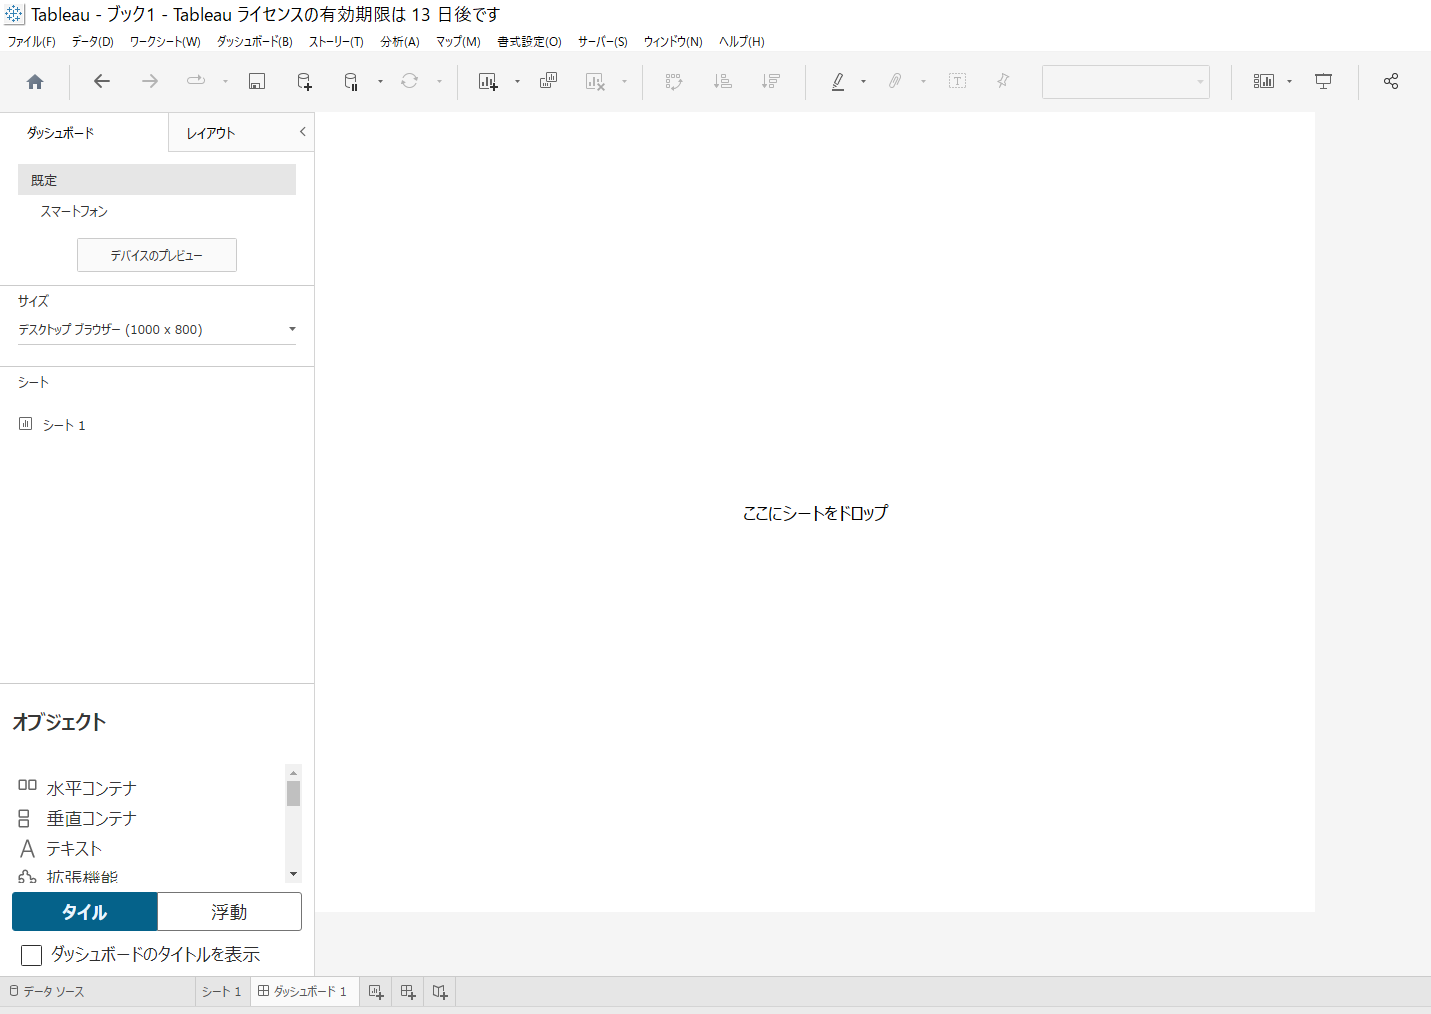Click the objects list scroll down arrow
This screenshot has width=1431, height=1014.
(293, 874)
